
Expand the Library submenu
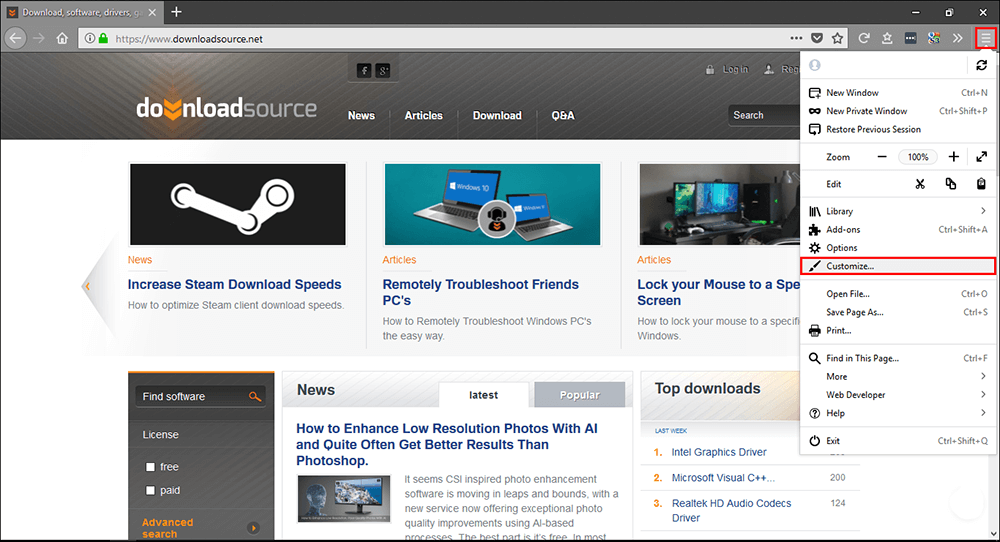(897, 211)
